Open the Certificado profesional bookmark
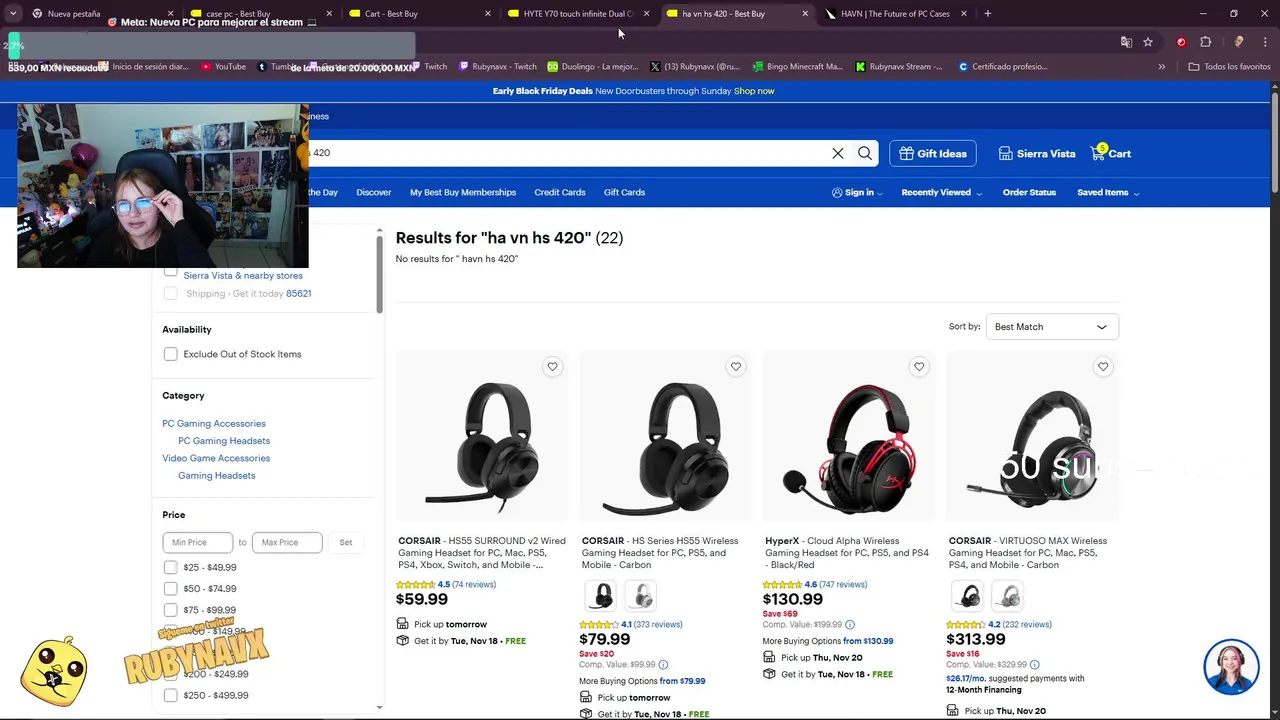The image size is (1280, 720). point(1003,67)
